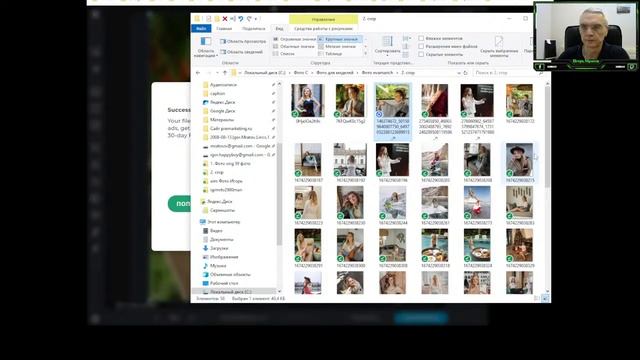
Task: Select Огромные значки layout
Action: [295, 39]
